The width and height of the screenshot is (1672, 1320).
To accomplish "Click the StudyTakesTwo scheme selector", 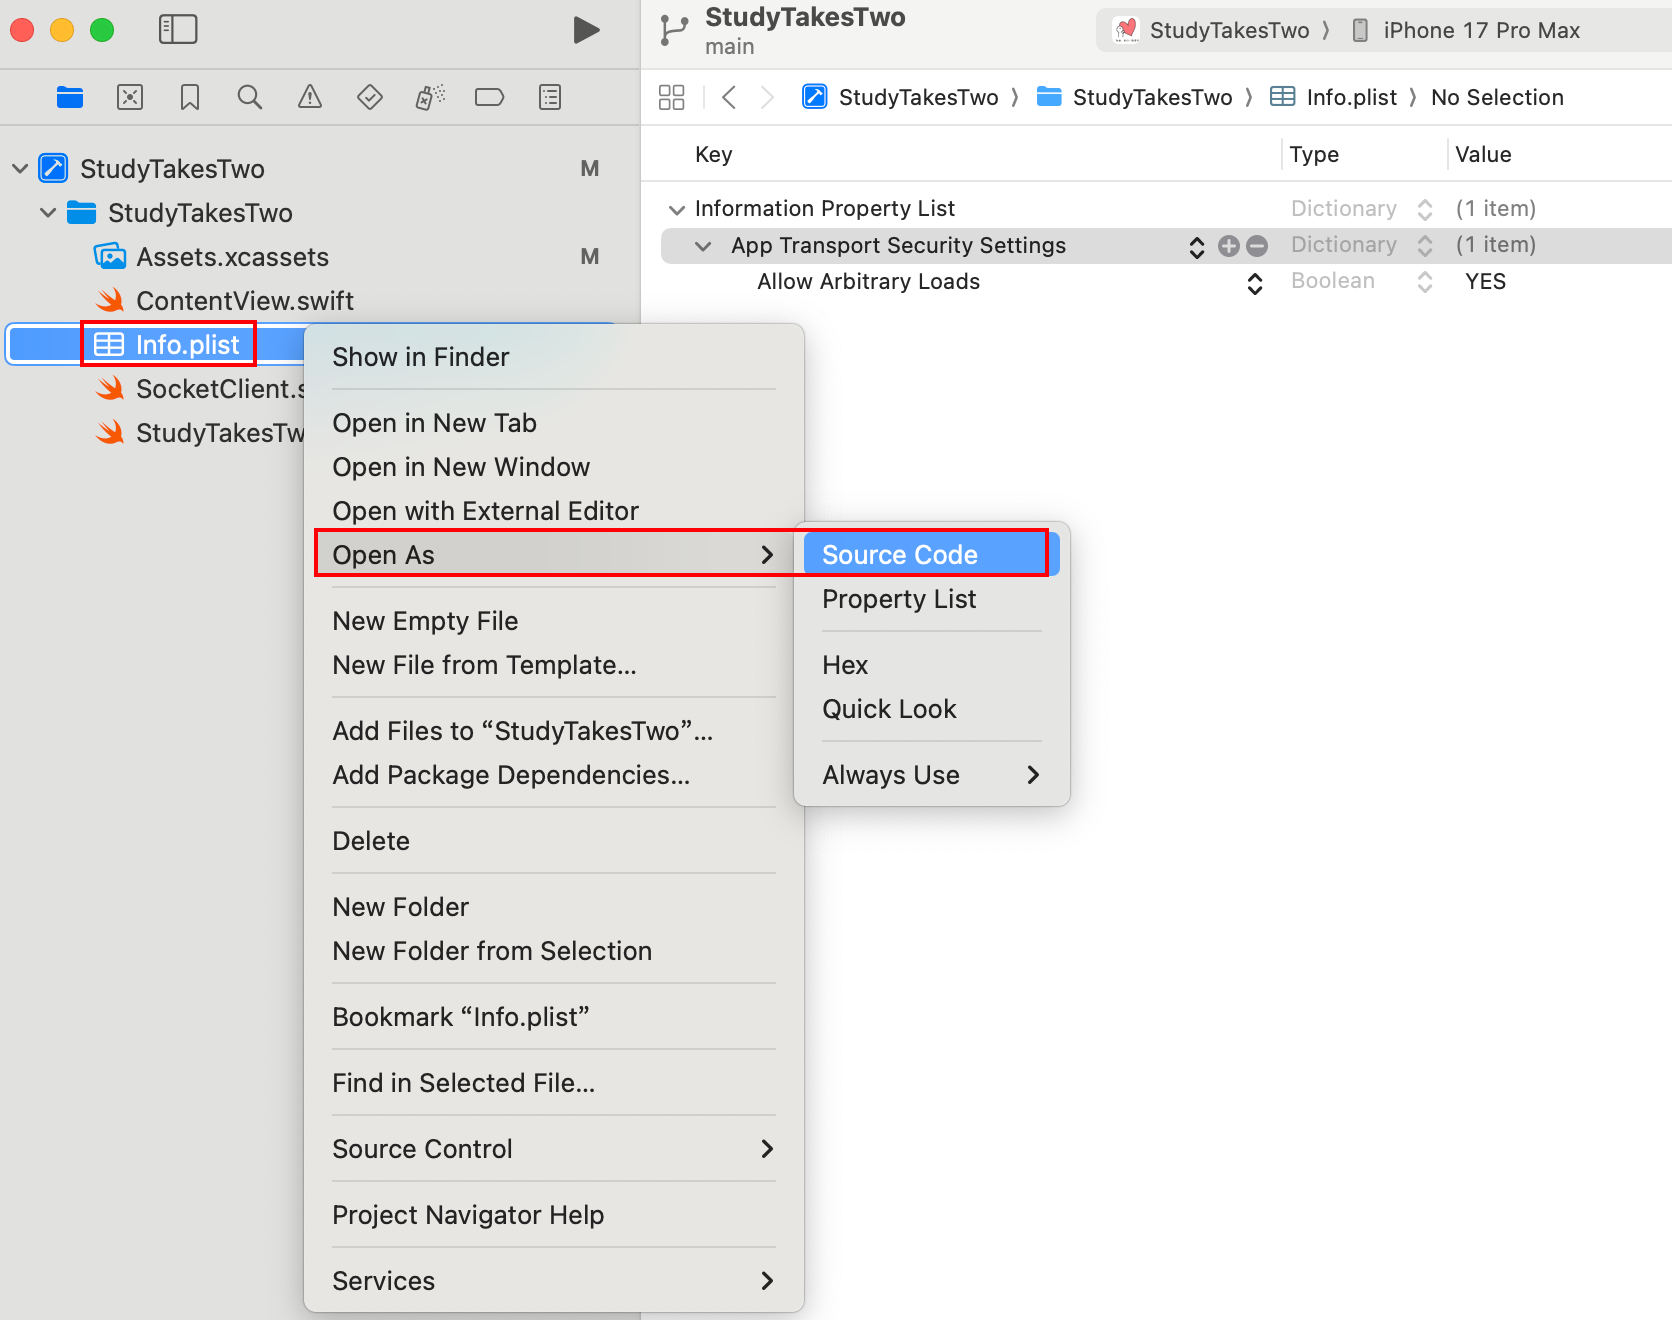I will (x=1211, y=30).
